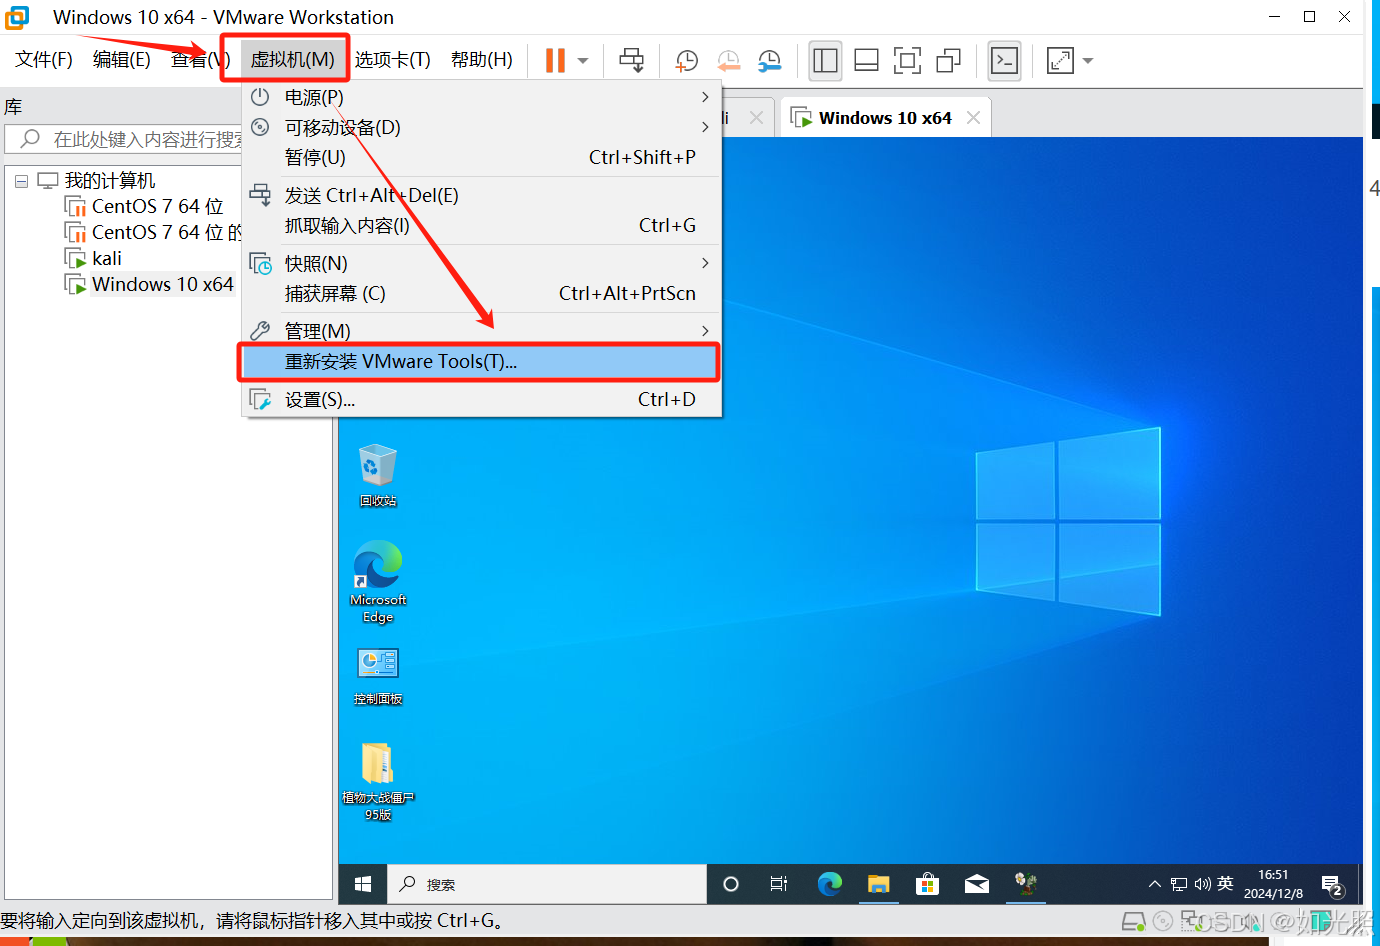Click the Cortana circle taskbar icon
1380x946 pixels.
click(x=731, y=884)
